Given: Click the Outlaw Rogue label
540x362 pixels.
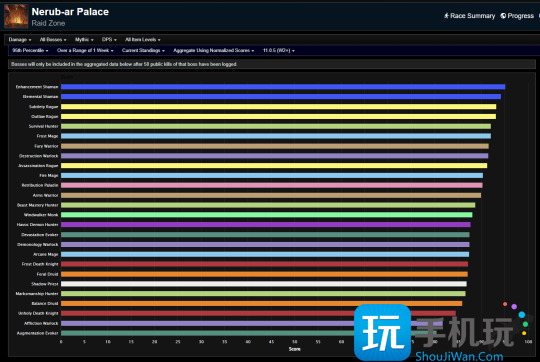Looking at the screenshot, I should pyautogui.click(x=45, y=116).
